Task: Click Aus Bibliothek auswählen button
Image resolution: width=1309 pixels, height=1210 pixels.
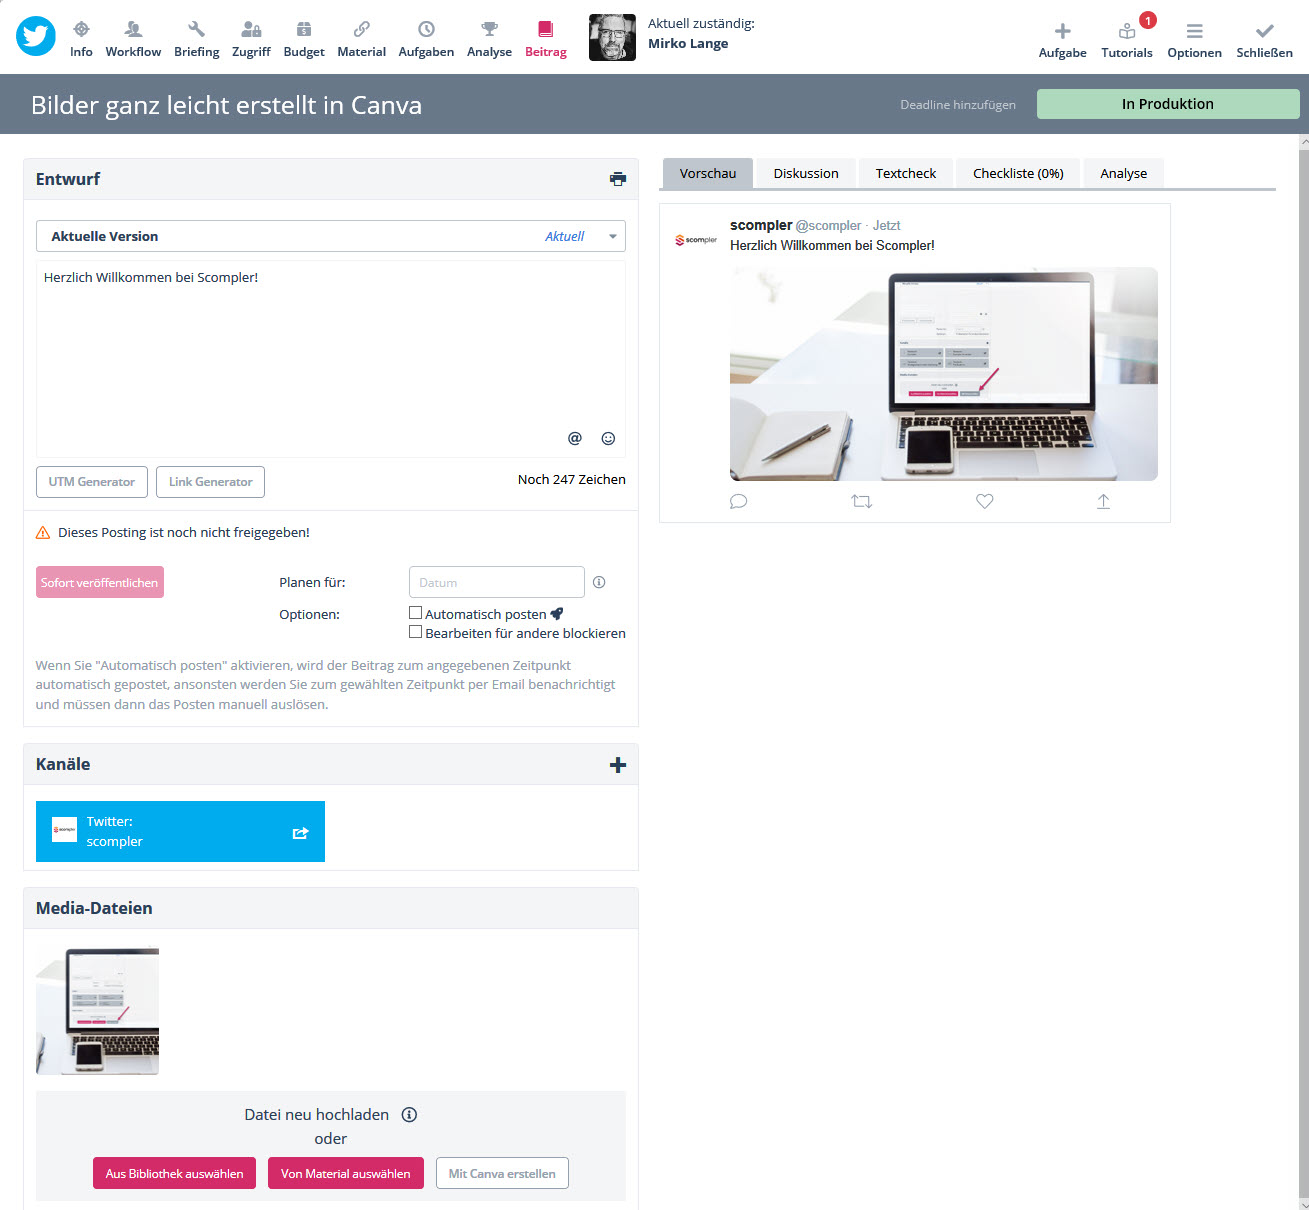Action: [175, 1174]
